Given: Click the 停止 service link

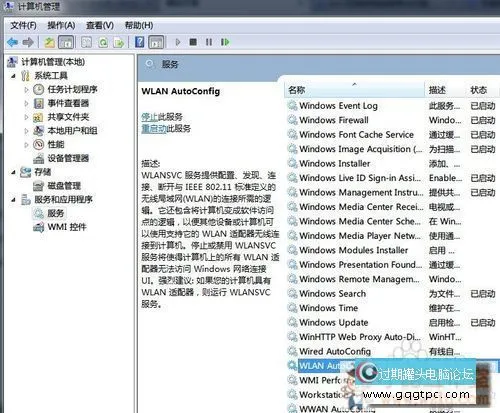Looking at the screenshot, I should click(149, 117).
